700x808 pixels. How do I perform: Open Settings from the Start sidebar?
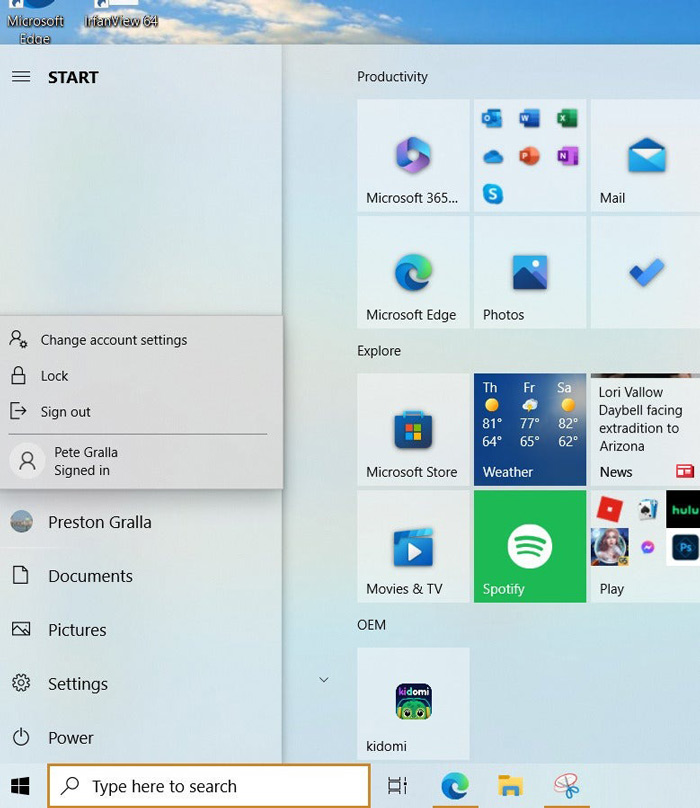click(141, 684)
